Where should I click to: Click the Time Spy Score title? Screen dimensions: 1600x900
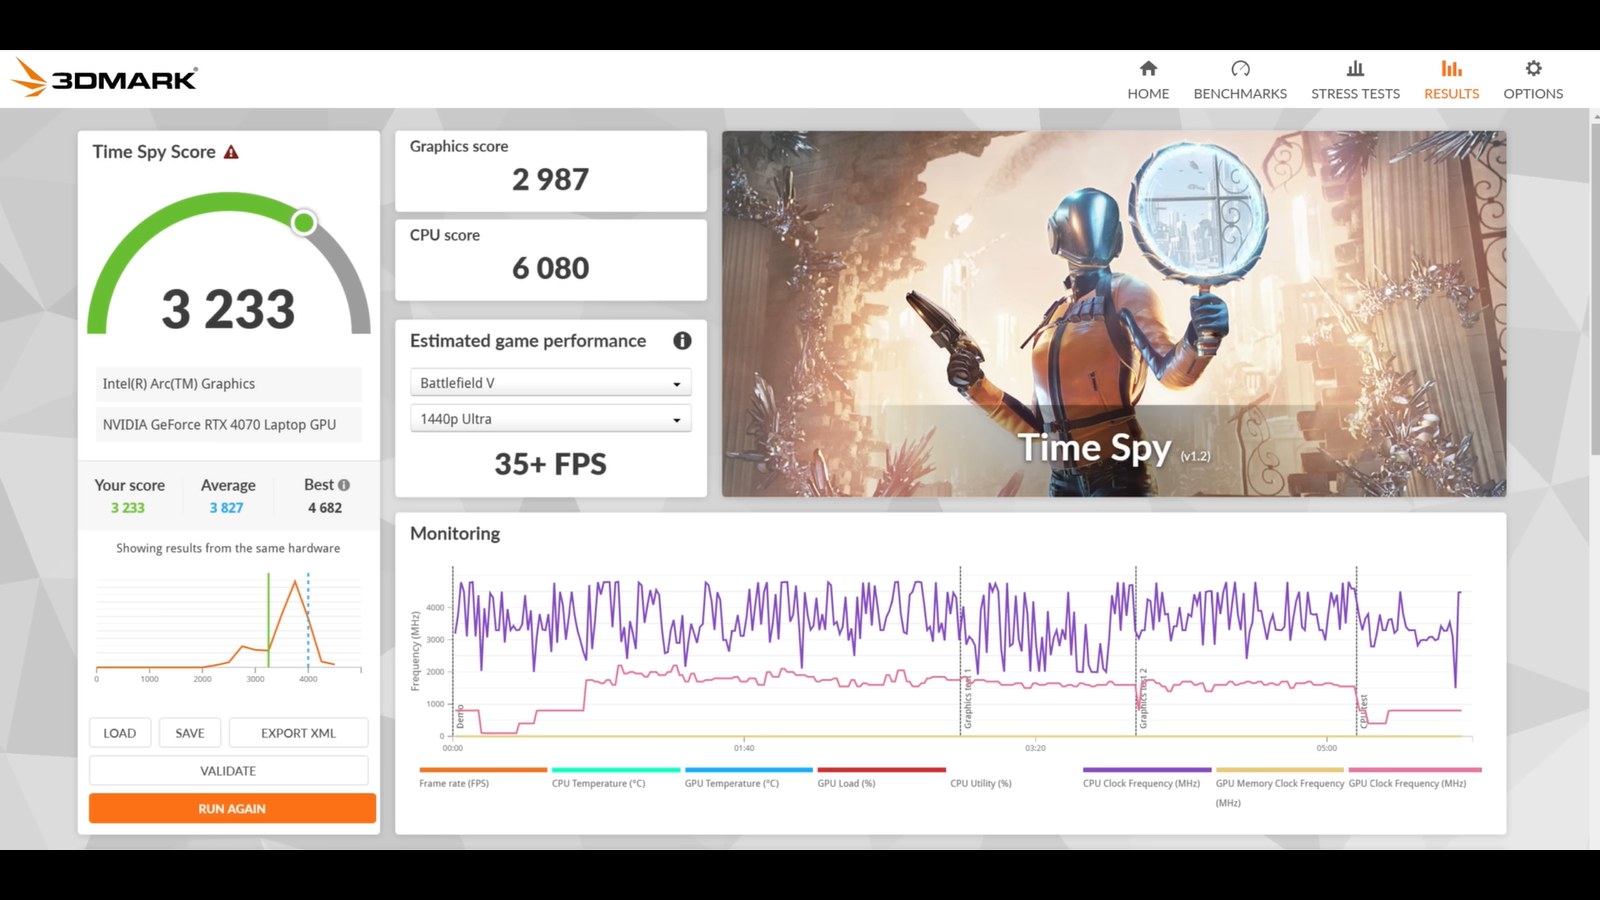pos(154,152)
